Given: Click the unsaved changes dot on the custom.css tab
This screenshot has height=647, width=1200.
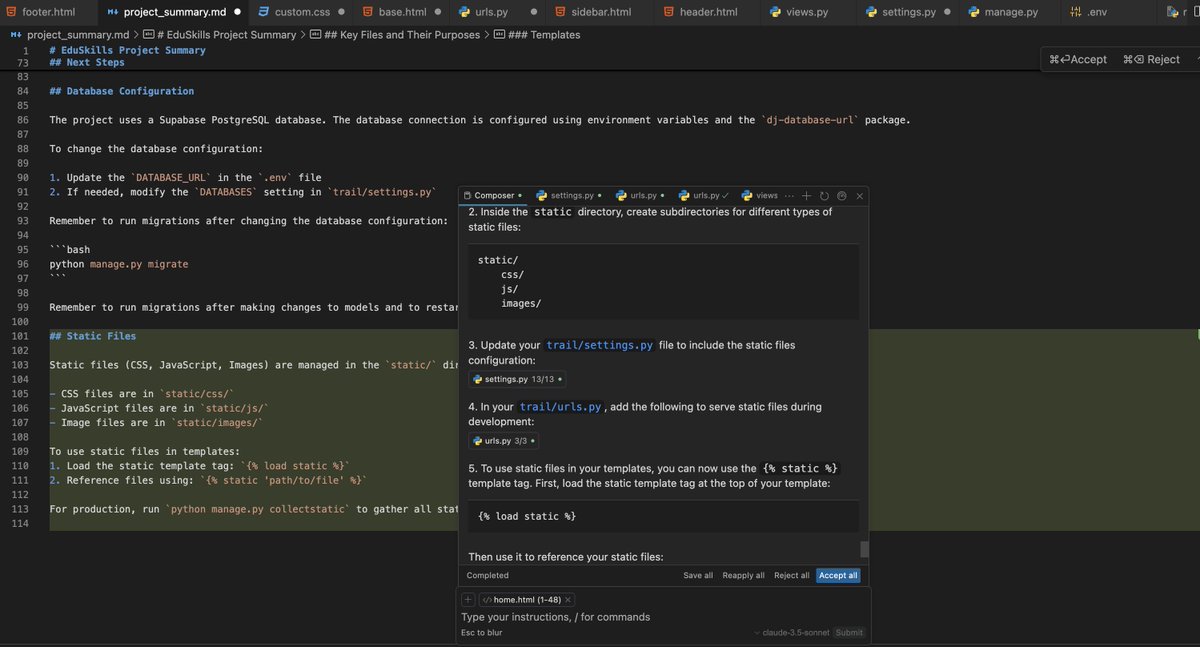Looking at the screenshot, I should [x=341, y=13].
